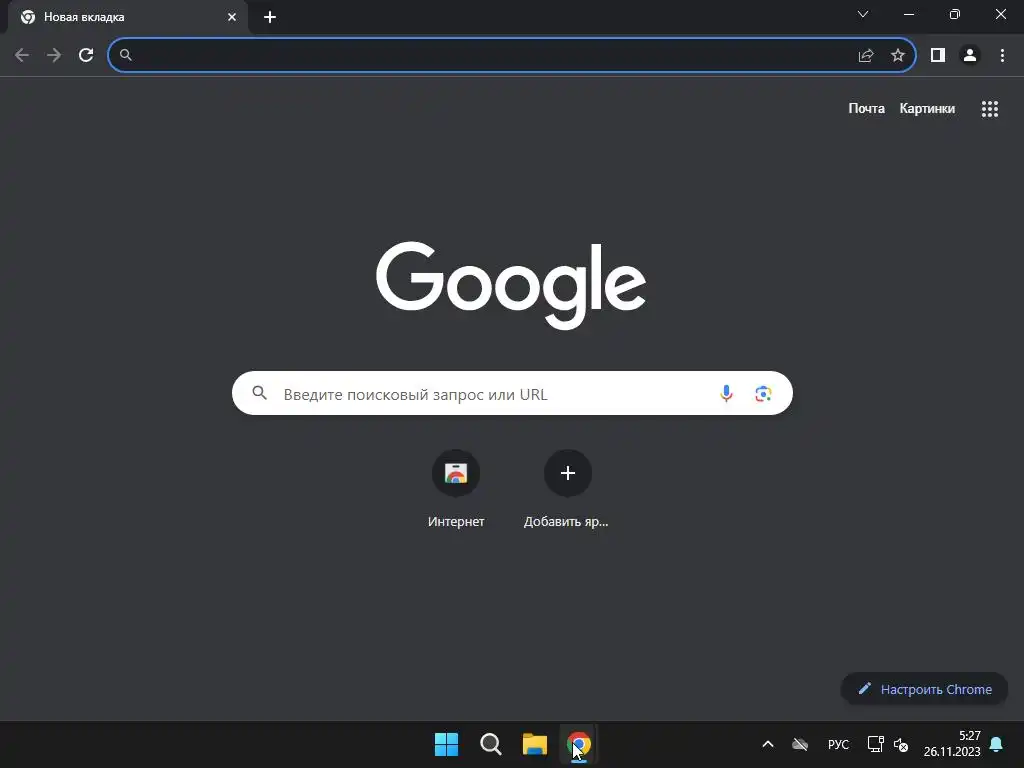Focus the Google search box
The height and width of the screenshot is (768, 1024).
(x=512, y=393)
